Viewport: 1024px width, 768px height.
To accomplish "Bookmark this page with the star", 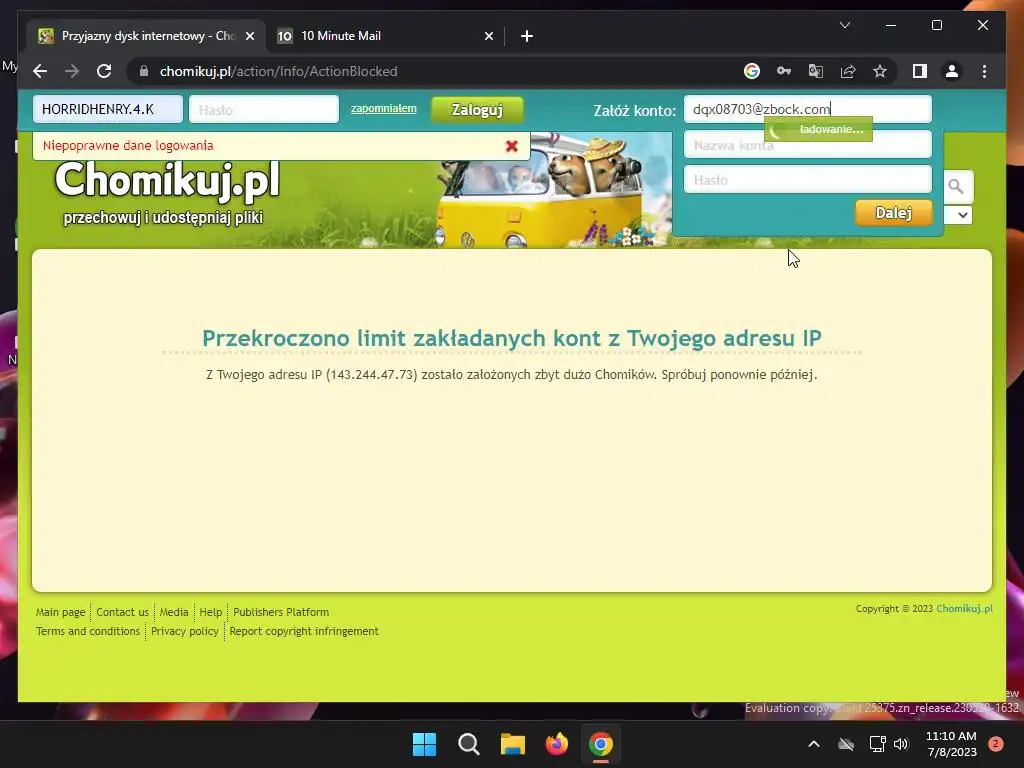I will point(880,71).
